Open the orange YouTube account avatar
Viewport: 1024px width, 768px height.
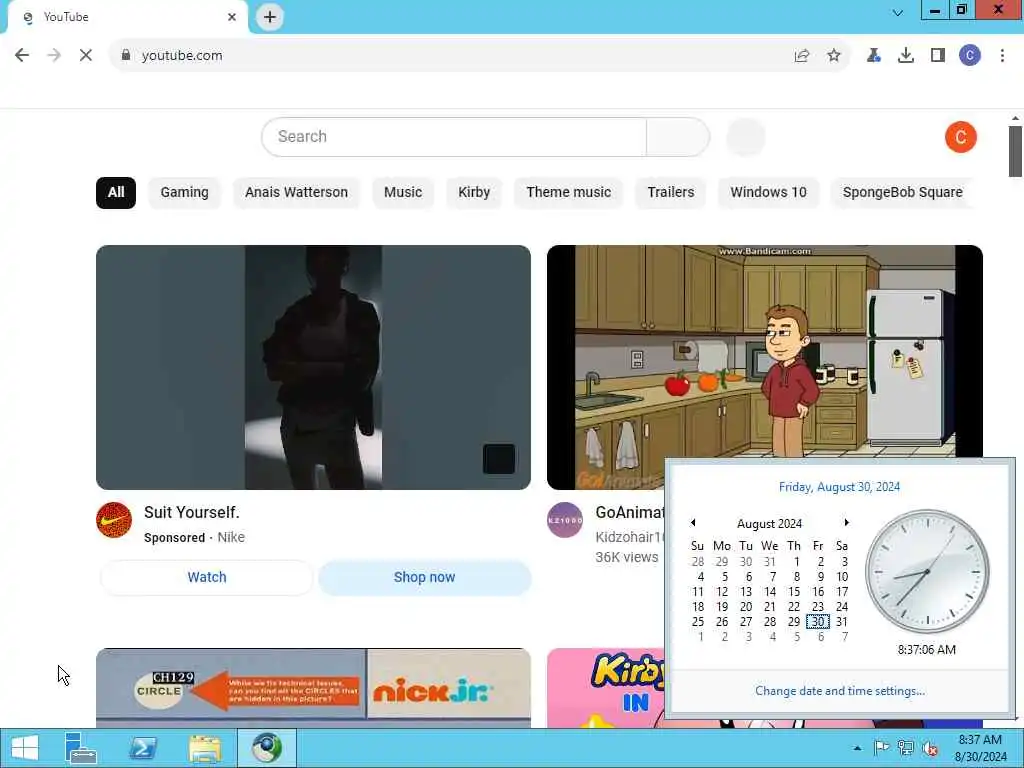[x=961, y=137]
